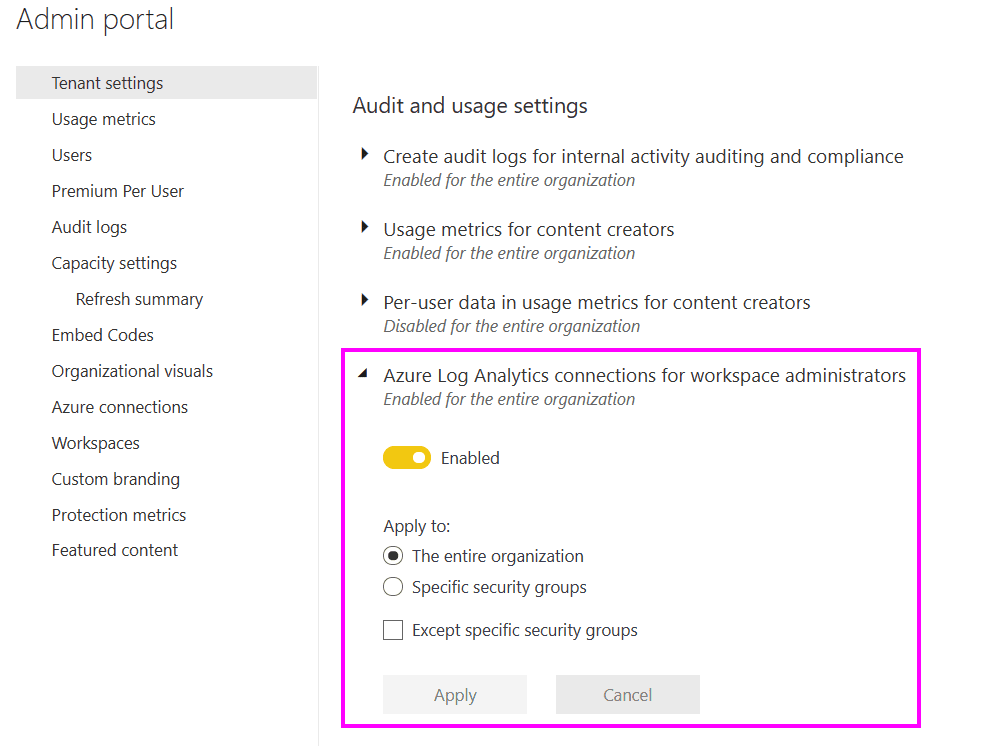Expand Per-user data in usage metrics arrow

click(364, 299)
